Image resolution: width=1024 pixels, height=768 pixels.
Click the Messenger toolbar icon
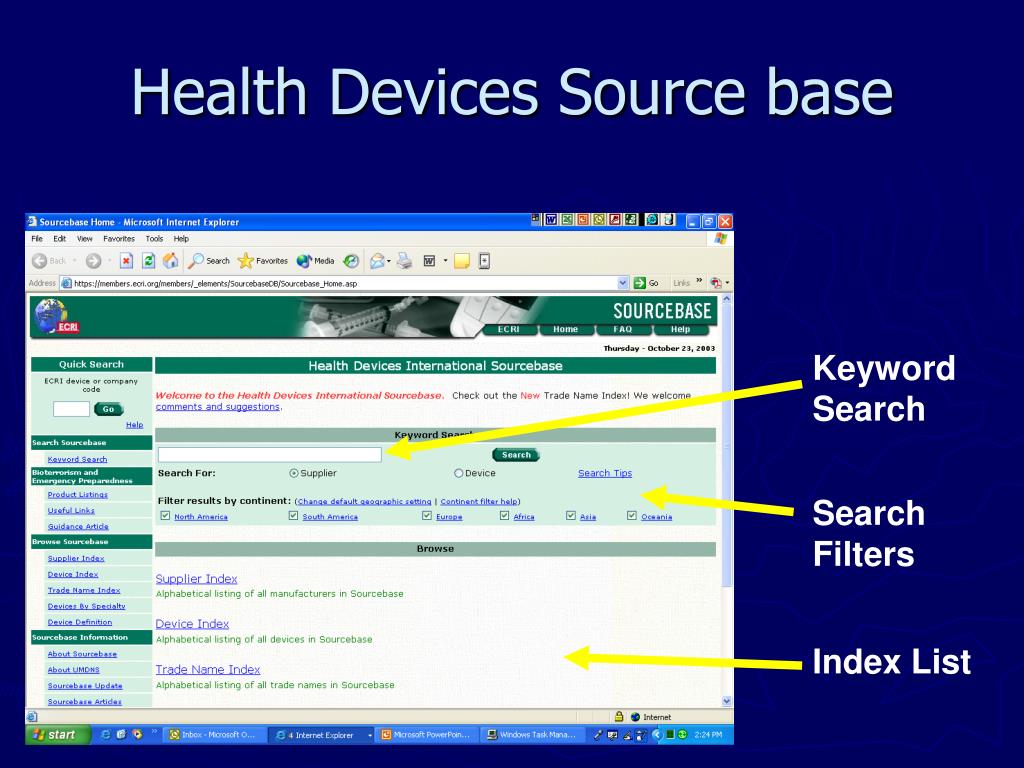coord(484,261)
